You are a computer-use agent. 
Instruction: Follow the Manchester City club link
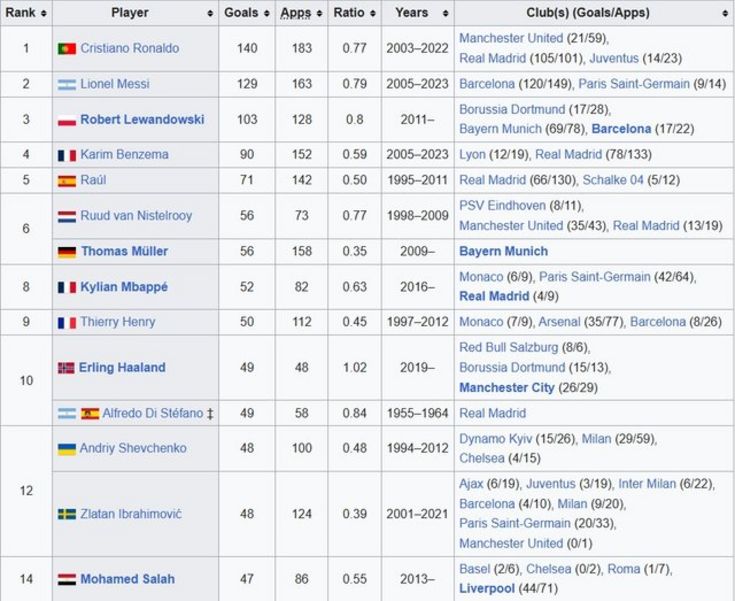[507, 388]
